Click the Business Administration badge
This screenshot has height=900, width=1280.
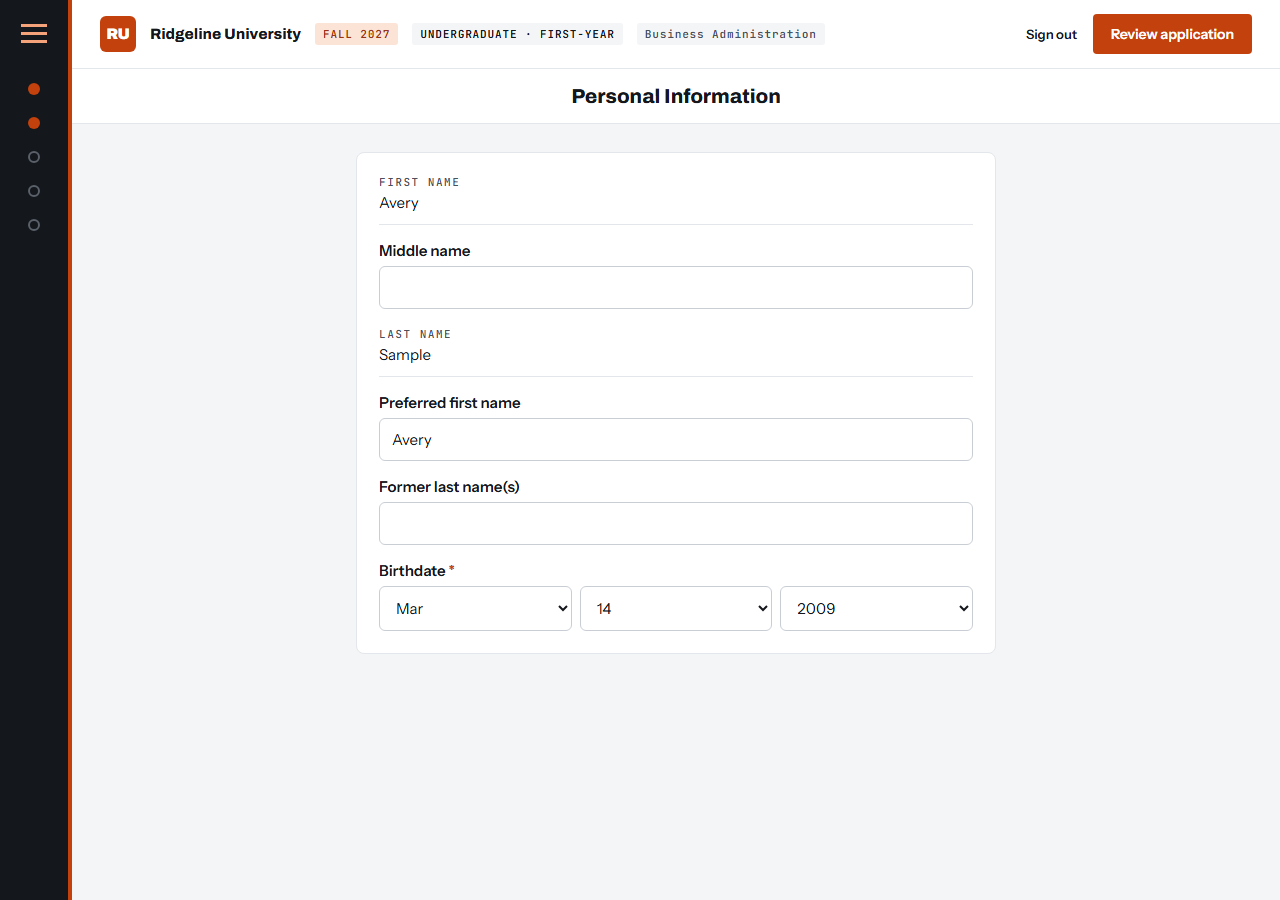(730, 34)
